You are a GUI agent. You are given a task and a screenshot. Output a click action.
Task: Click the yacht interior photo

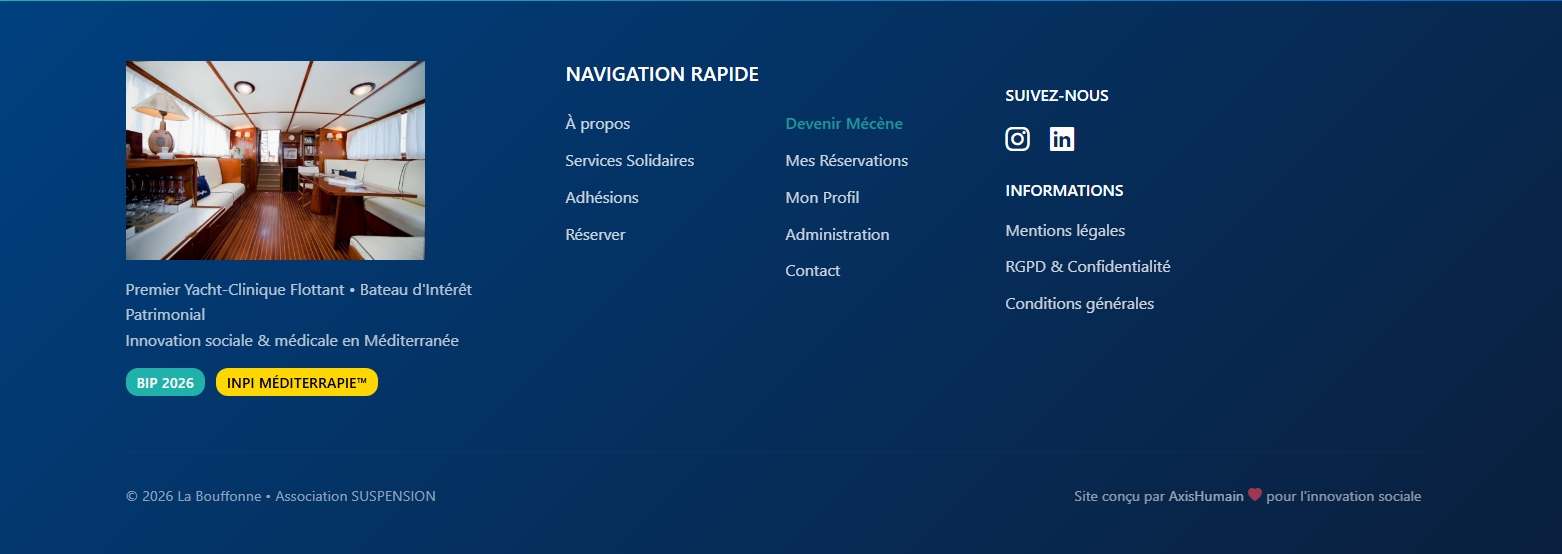tap(275, 160)
